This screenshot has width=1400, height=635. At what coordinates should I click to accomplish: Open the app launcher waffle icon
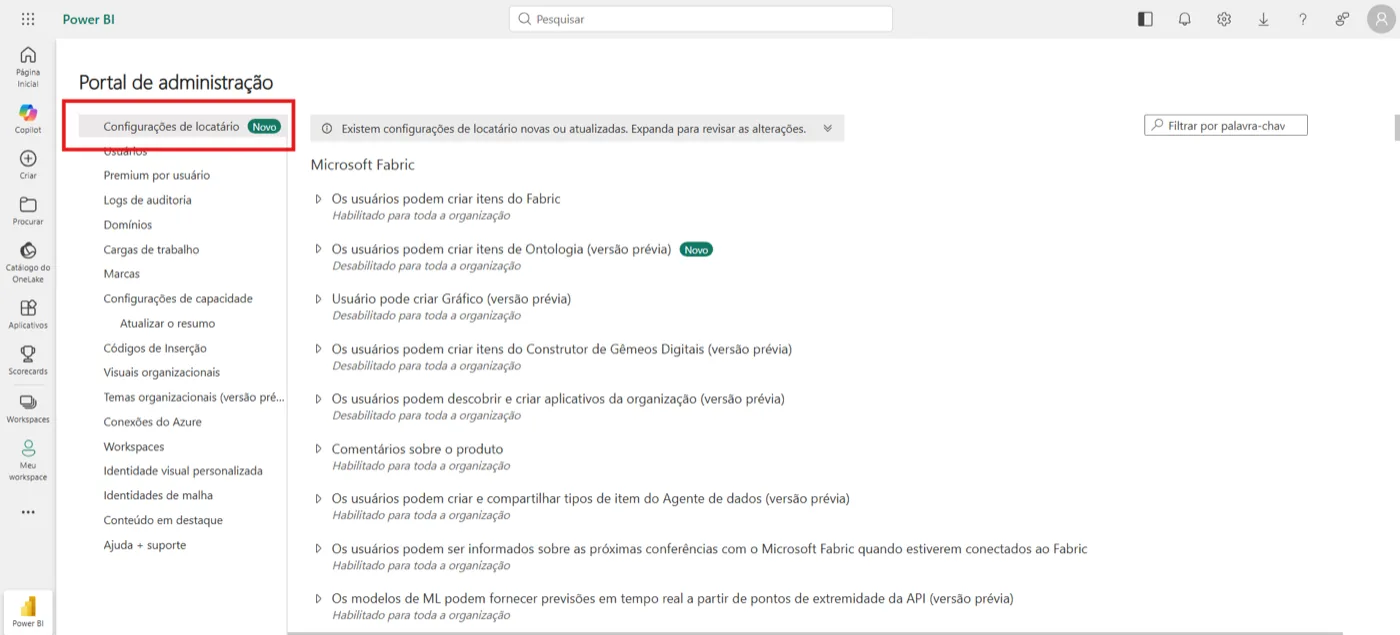tap(28, 19)
